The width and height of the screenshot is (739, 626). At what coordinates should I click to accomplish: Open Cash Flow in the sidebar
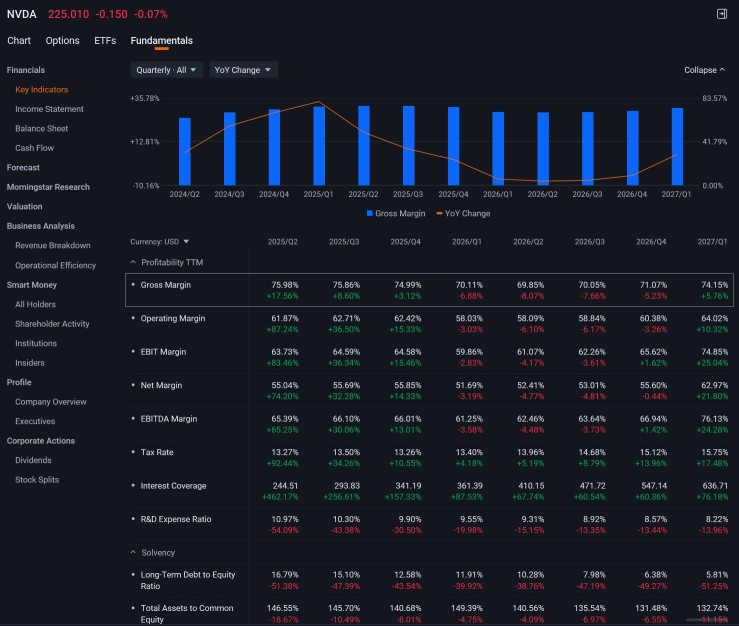(34, 148)
